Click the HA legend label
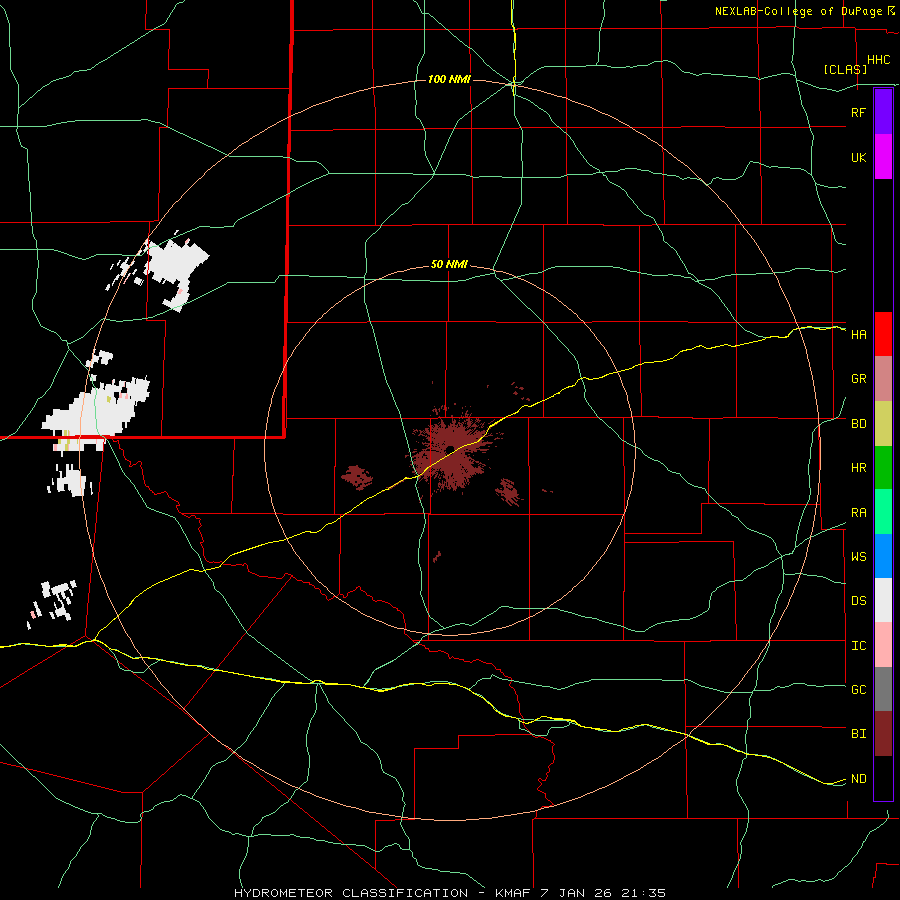 coord(858,335)
